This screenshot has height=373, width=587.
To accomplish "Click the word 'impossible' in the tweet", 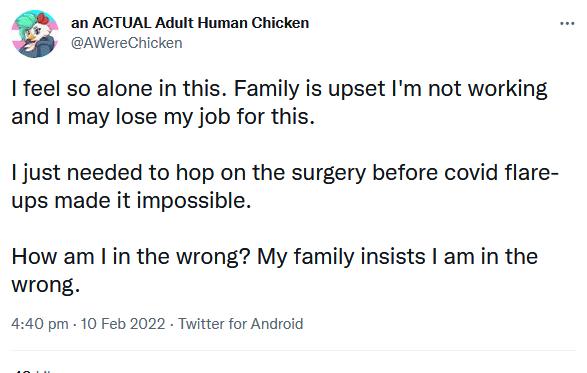I will click(x=194, y=201).
